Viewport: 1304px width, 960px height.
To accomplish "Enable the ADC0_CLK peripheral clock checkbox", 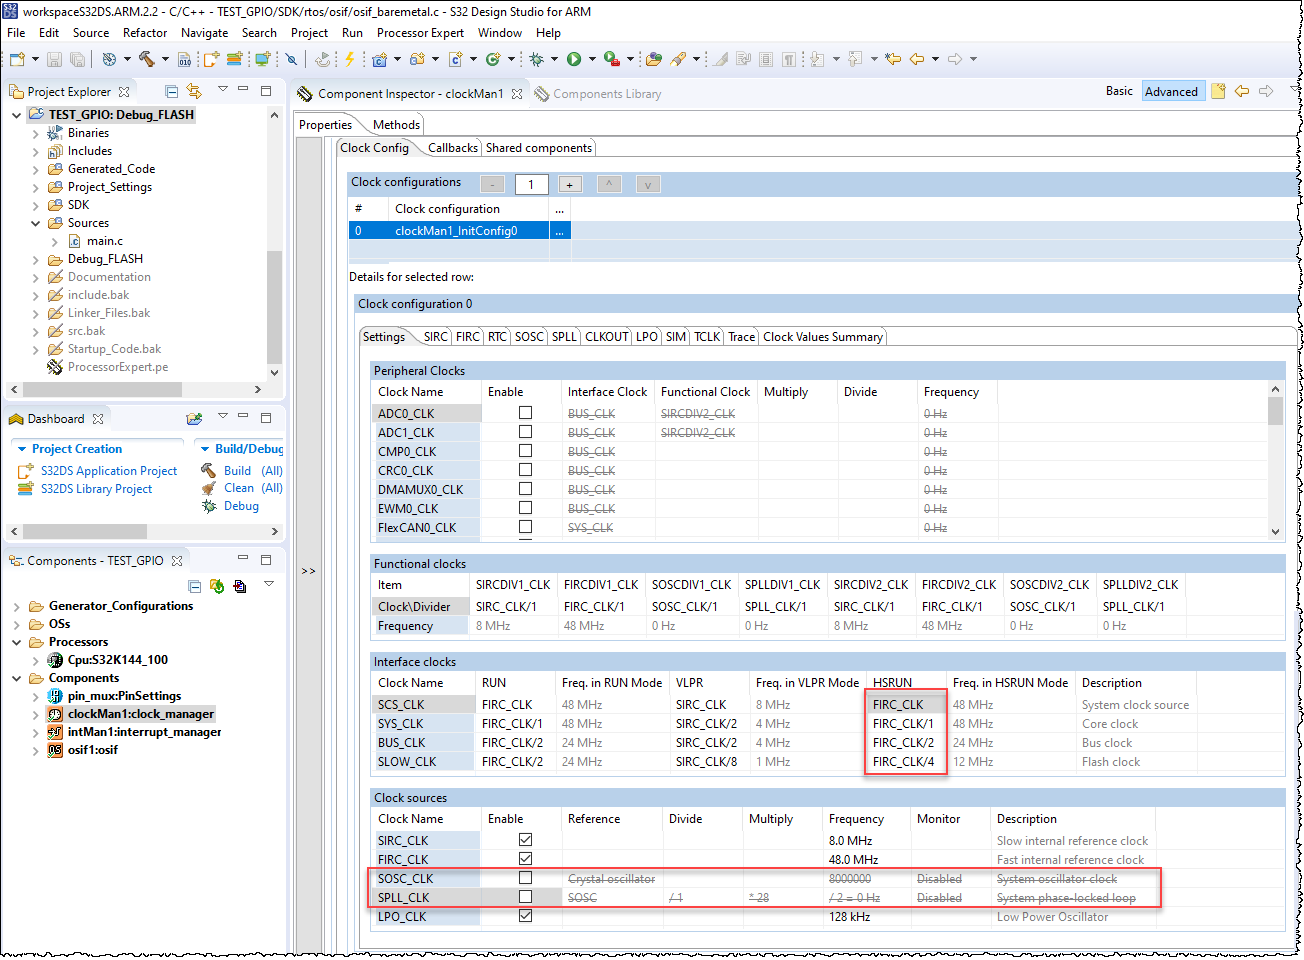I will [x=525, y=413].
